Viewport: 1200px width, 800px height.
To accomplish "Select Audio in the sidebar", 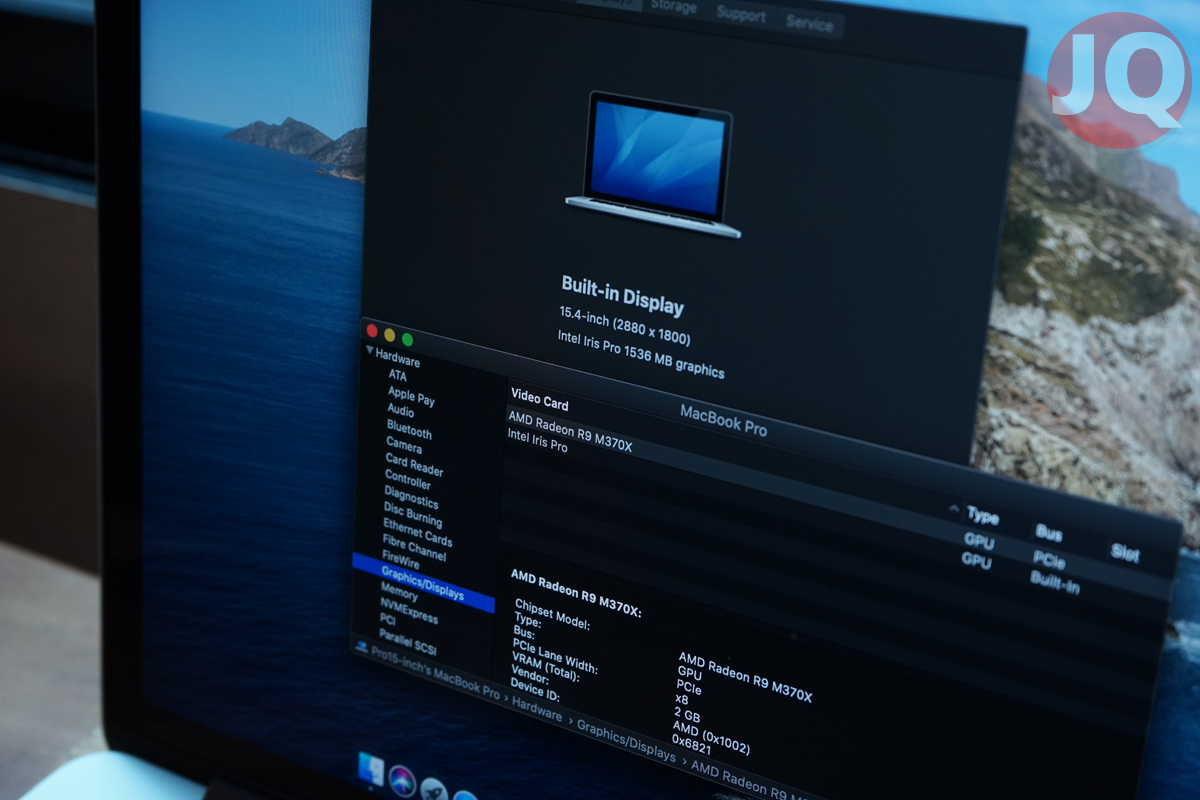I will pos(400,410).
